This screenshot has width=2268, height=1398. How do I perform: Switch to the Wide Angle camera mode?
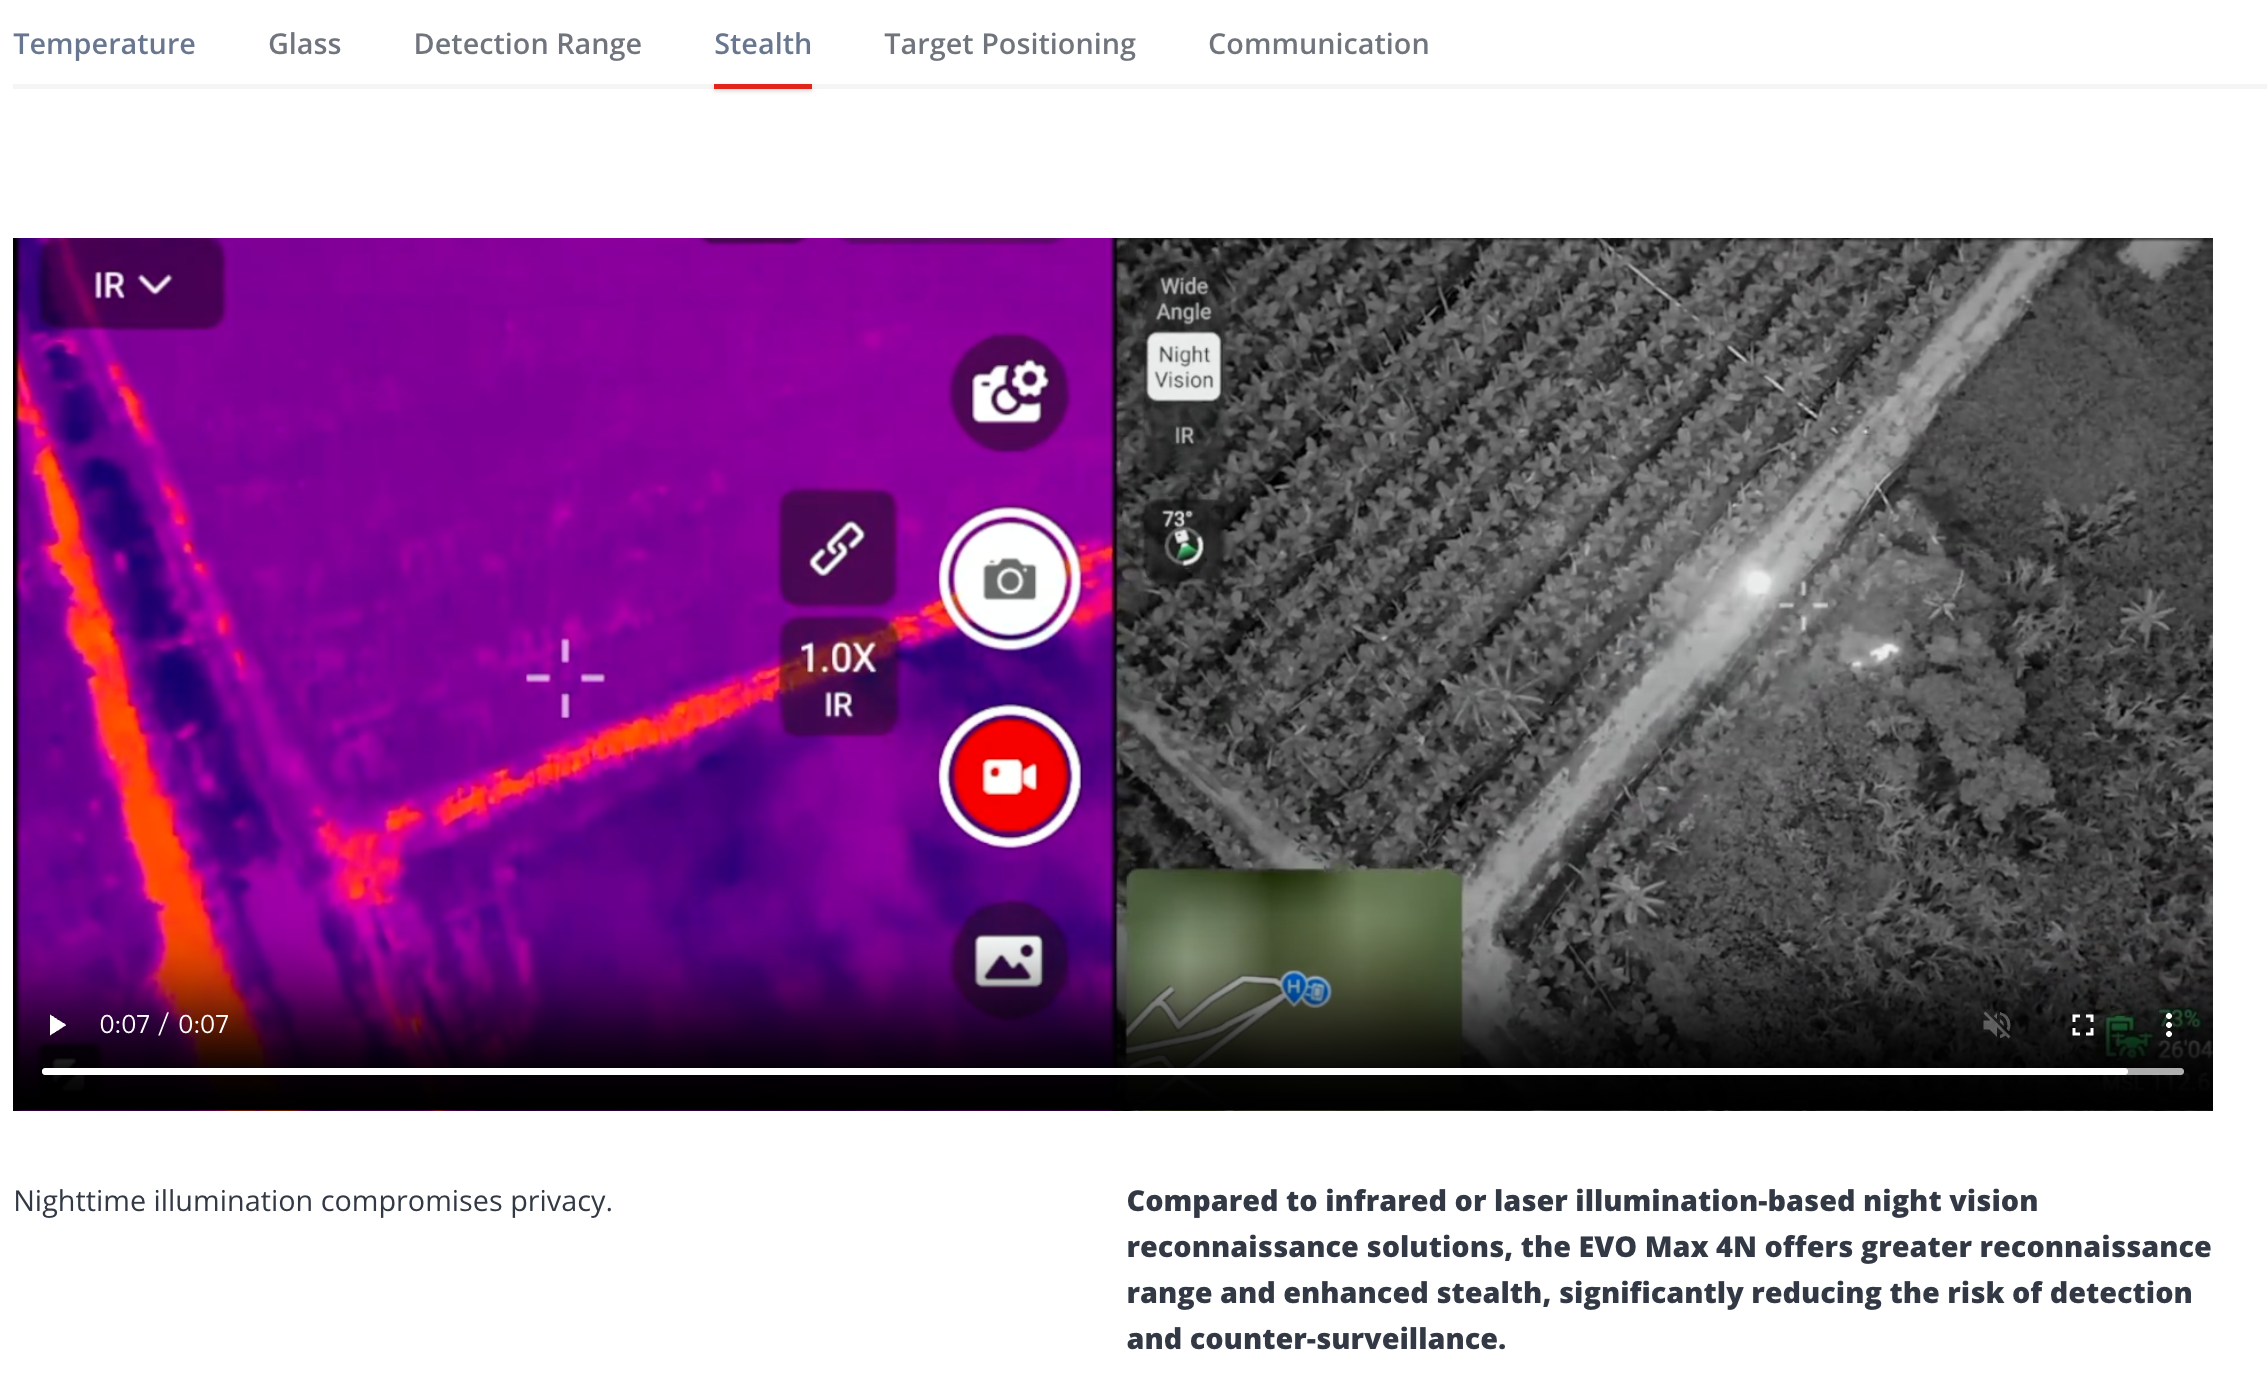click(x=1184, y=299)
